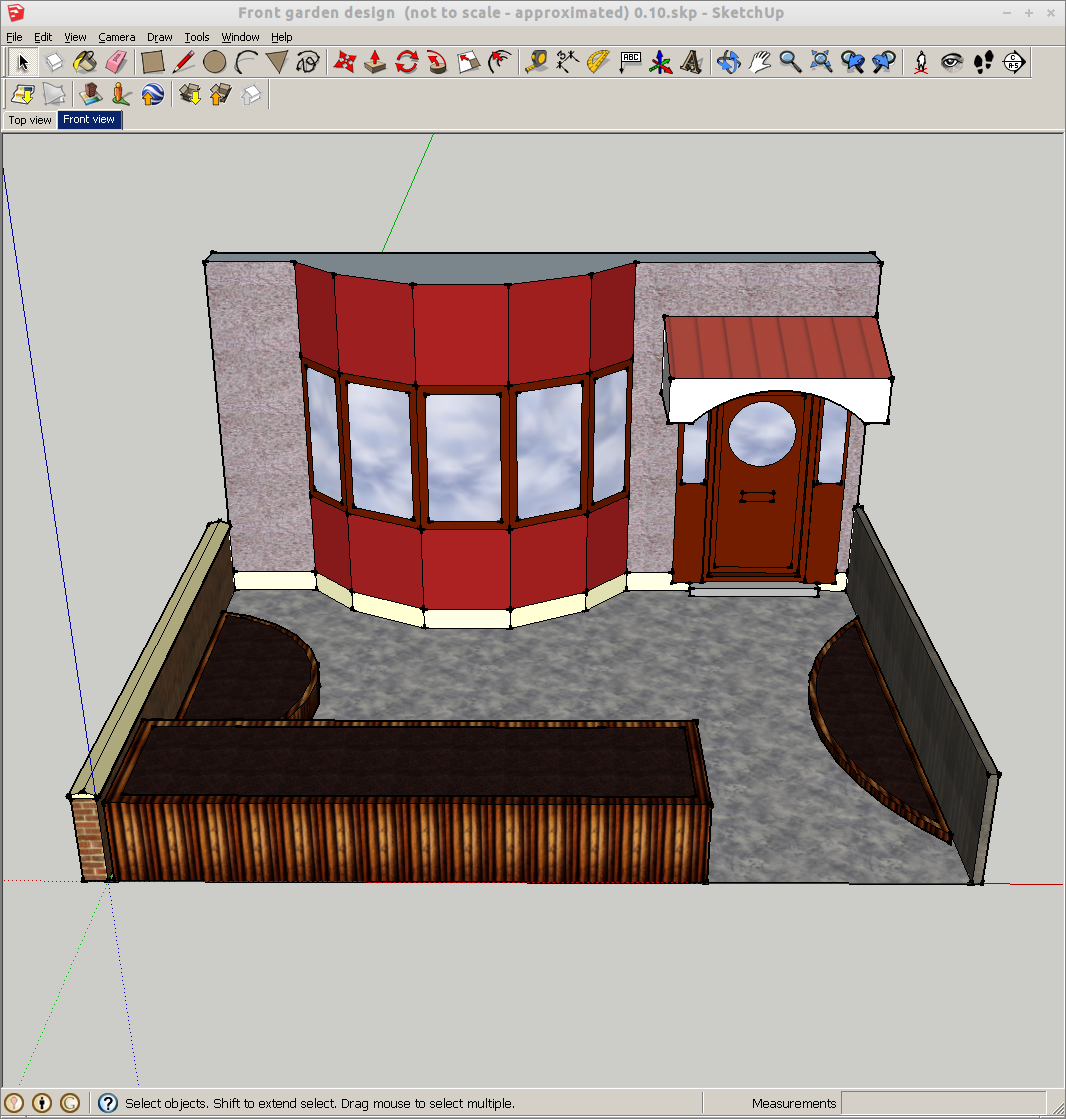
Task: Open the Camera menu
Action: [116, 37]
